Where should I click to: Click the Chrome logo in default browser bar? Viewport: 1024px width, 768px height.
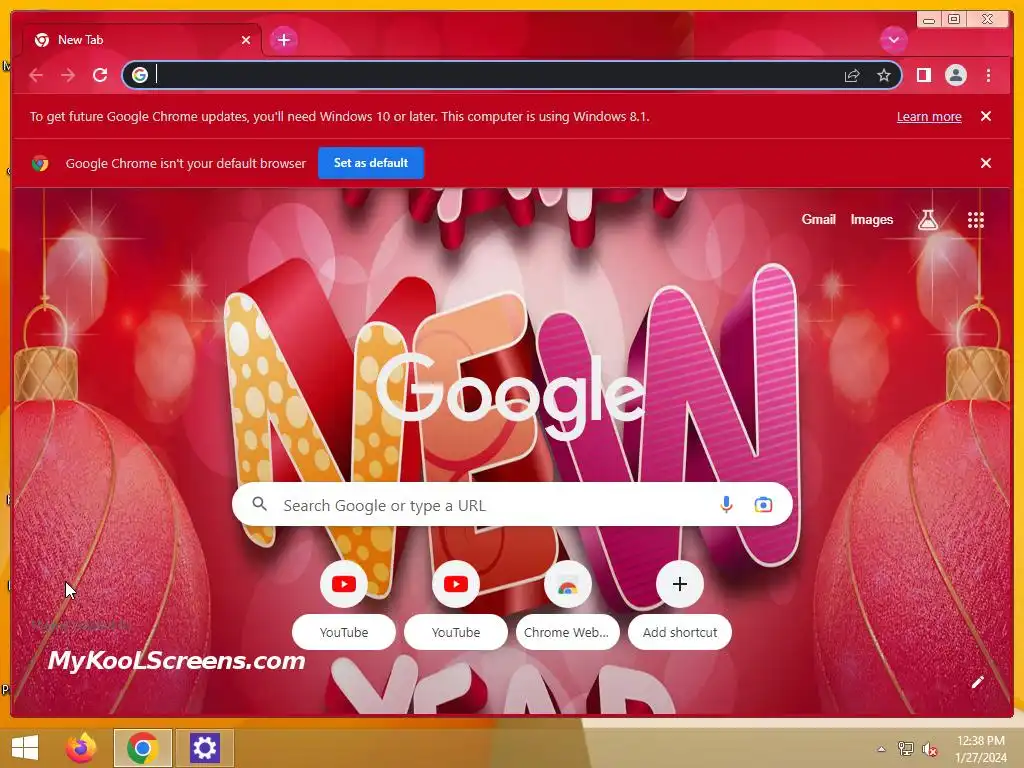coord(40,163)
